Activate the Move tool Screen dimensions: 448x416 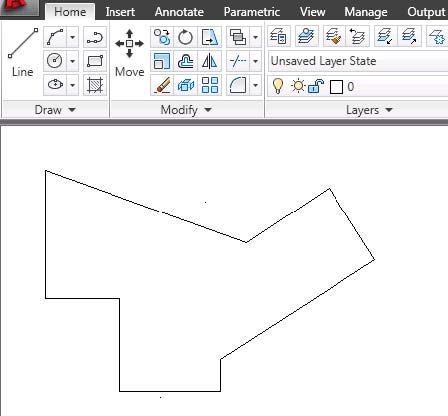pos(130,53)
